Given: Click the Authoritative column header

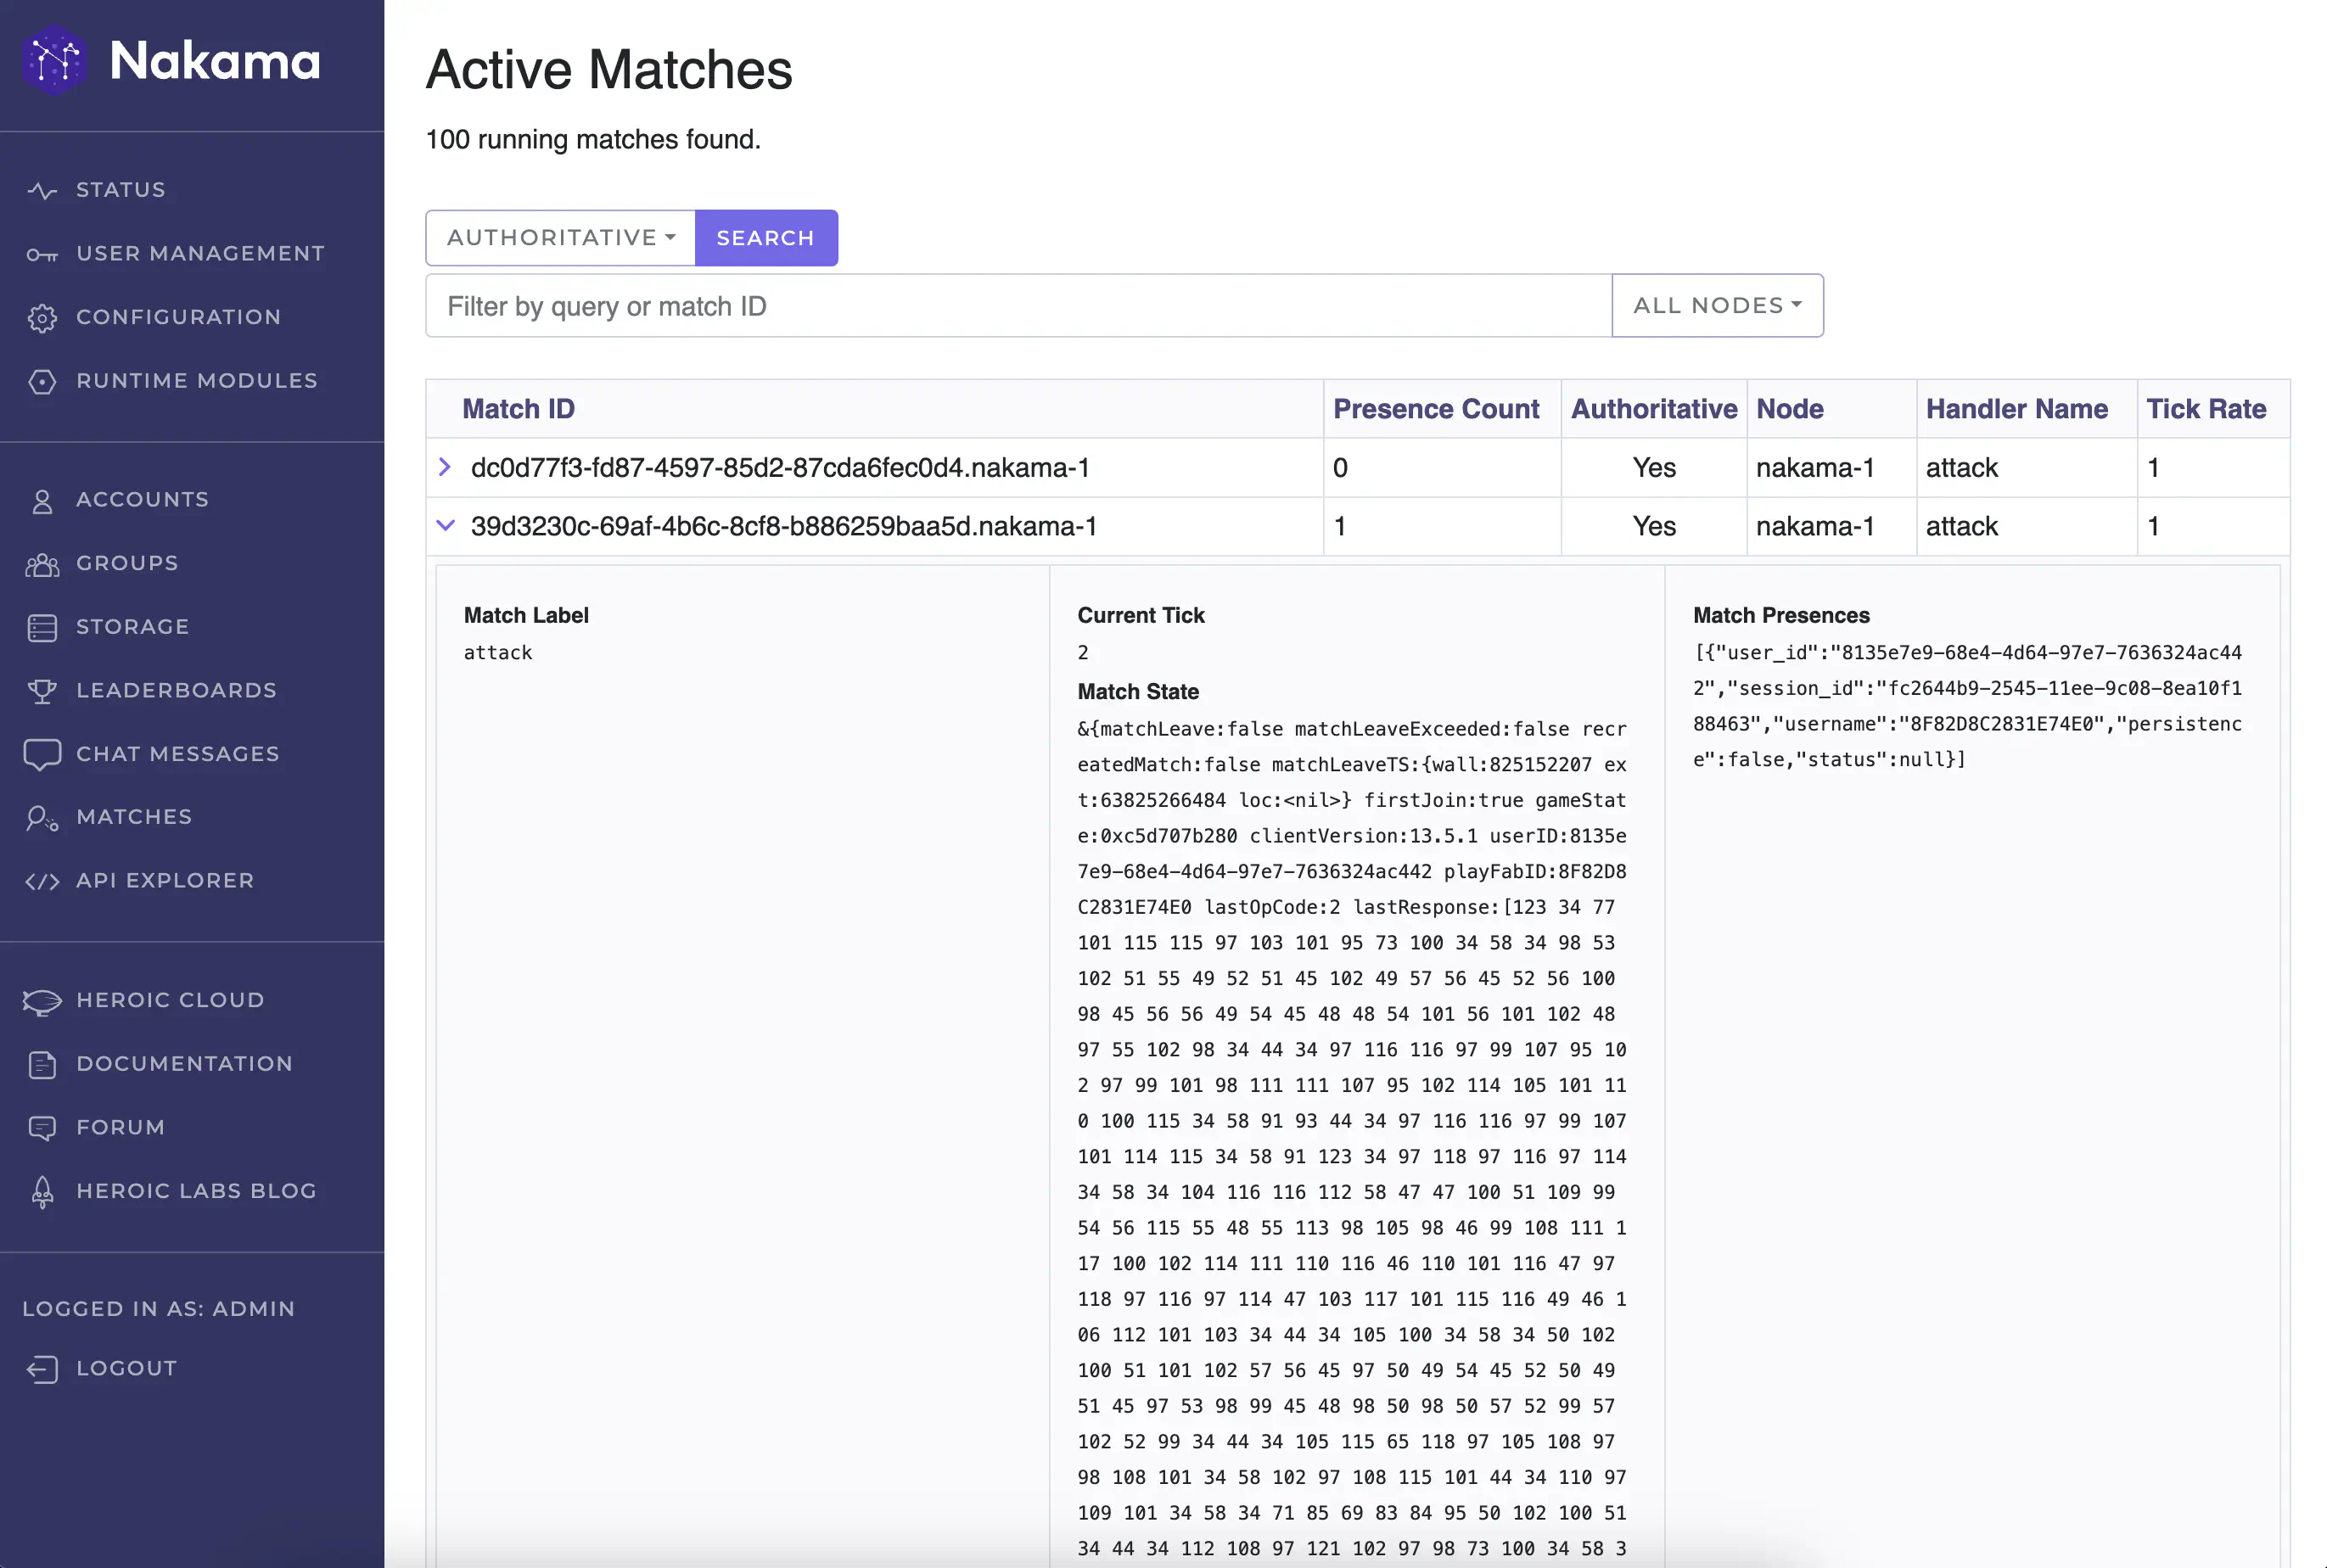Looking at the screenshot, I should [1654, 409].
